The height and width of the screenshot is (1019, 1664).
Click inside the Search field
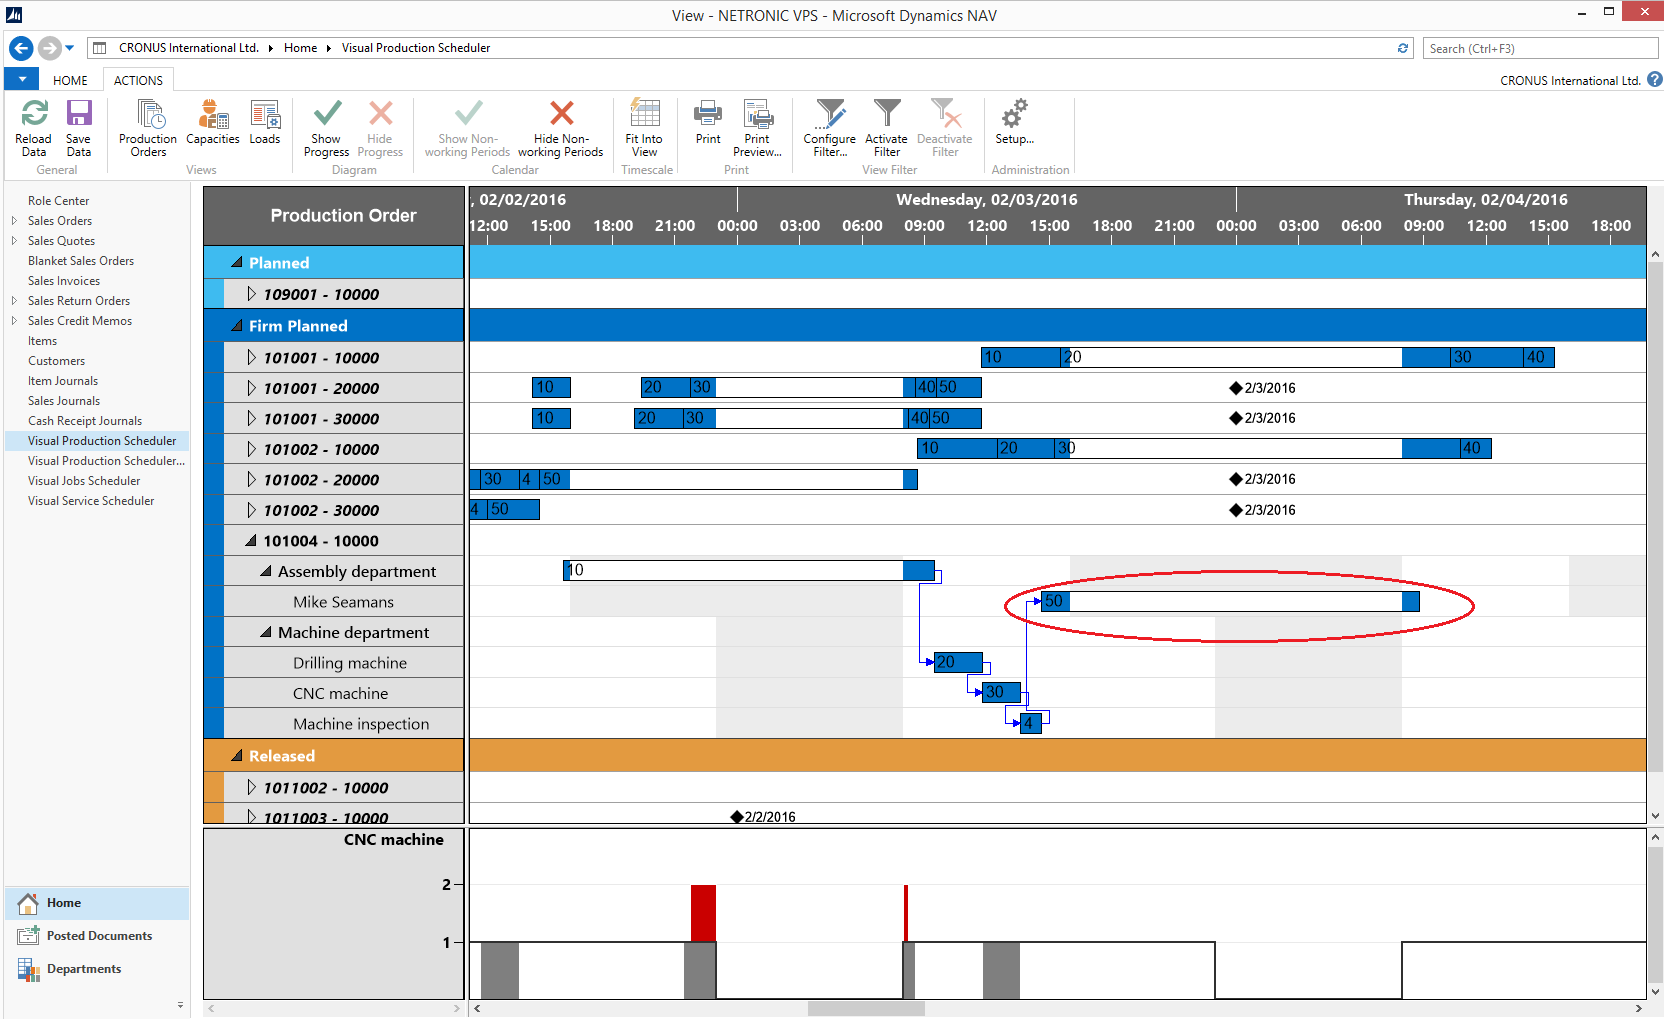tap(1540, 48)
